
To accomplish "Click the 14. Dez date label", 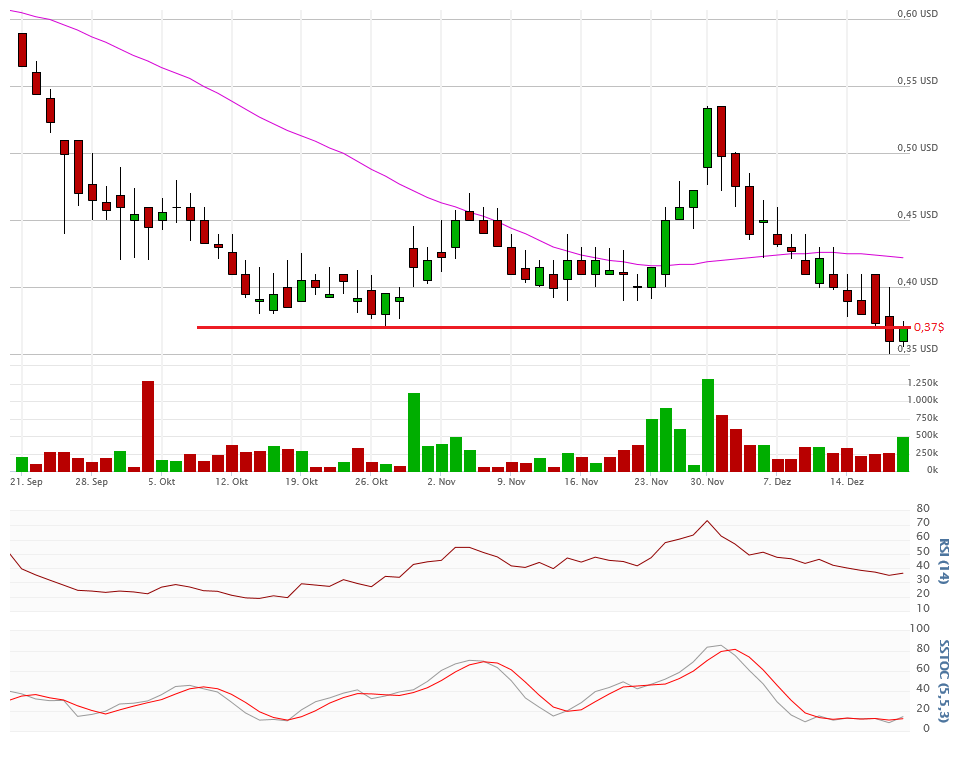I will pos(848,482).
